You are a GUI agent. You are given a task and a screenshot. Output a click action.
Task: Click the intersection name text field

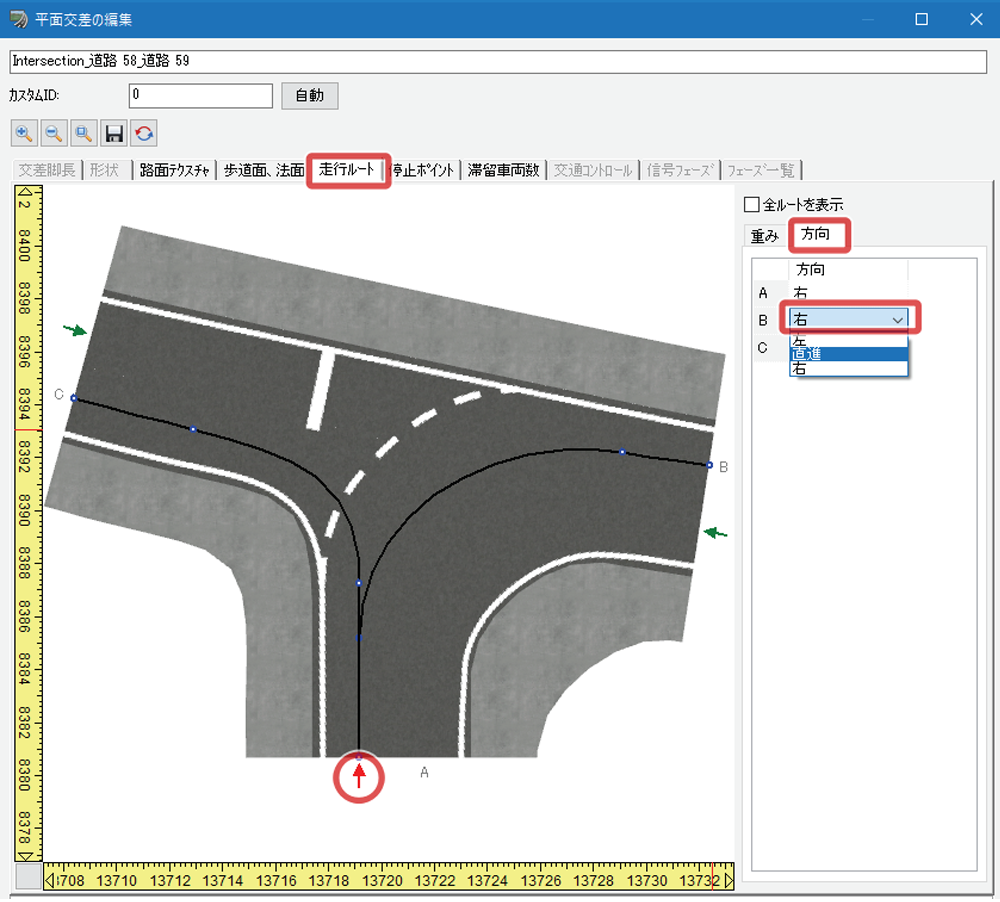point(499,61)
